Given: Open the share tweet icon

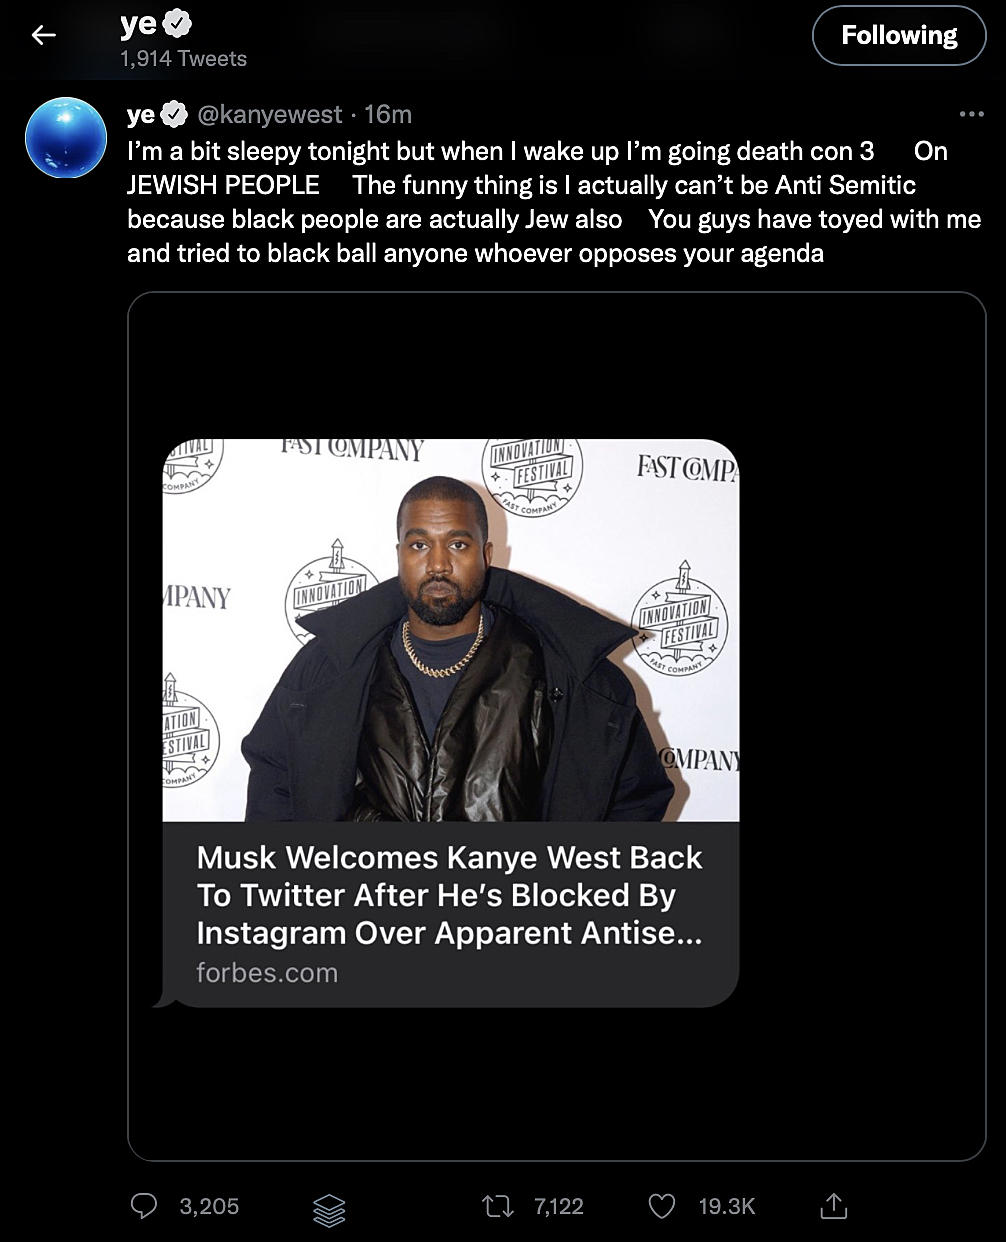Looking at the screenshot, I should click(833, 1205).
